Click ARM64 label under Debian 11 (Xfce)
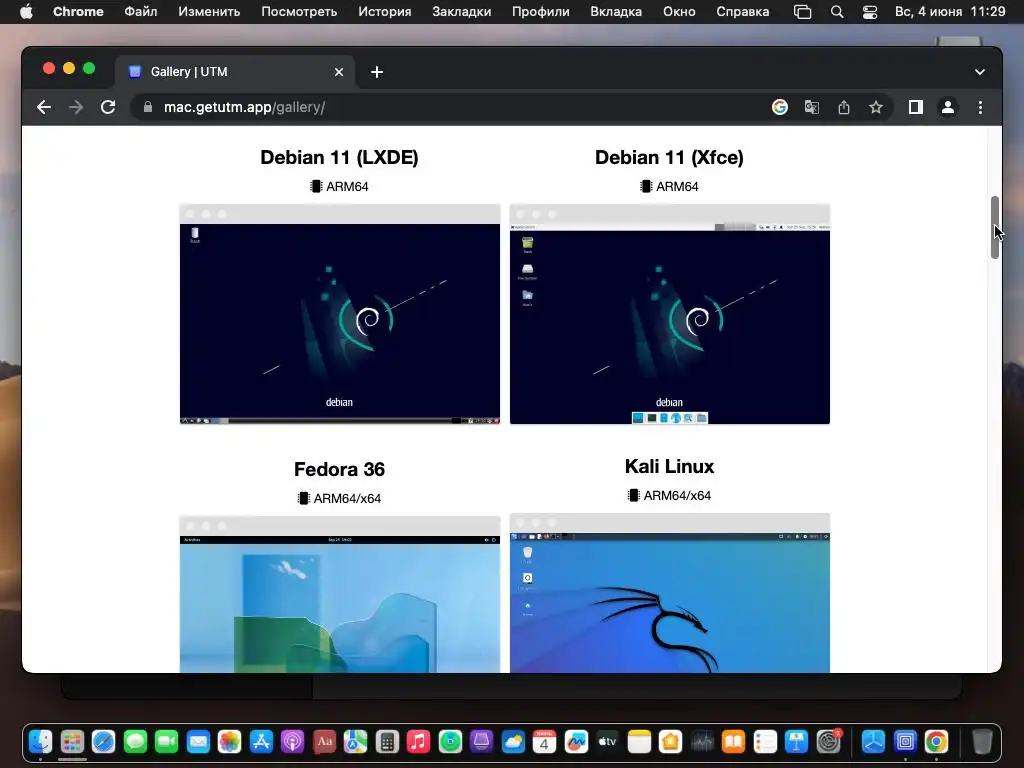 click(669, 187)
